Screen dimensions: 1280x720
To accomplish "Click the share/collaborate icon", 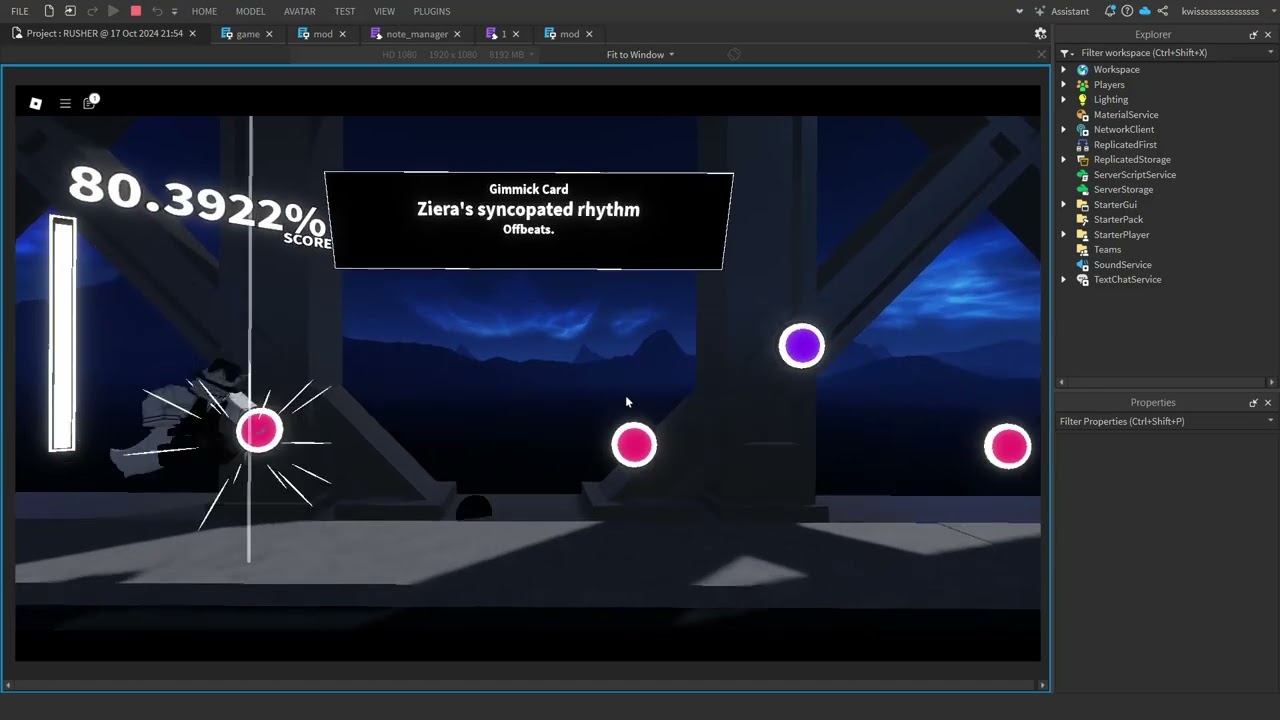I will pos(1162,11).
